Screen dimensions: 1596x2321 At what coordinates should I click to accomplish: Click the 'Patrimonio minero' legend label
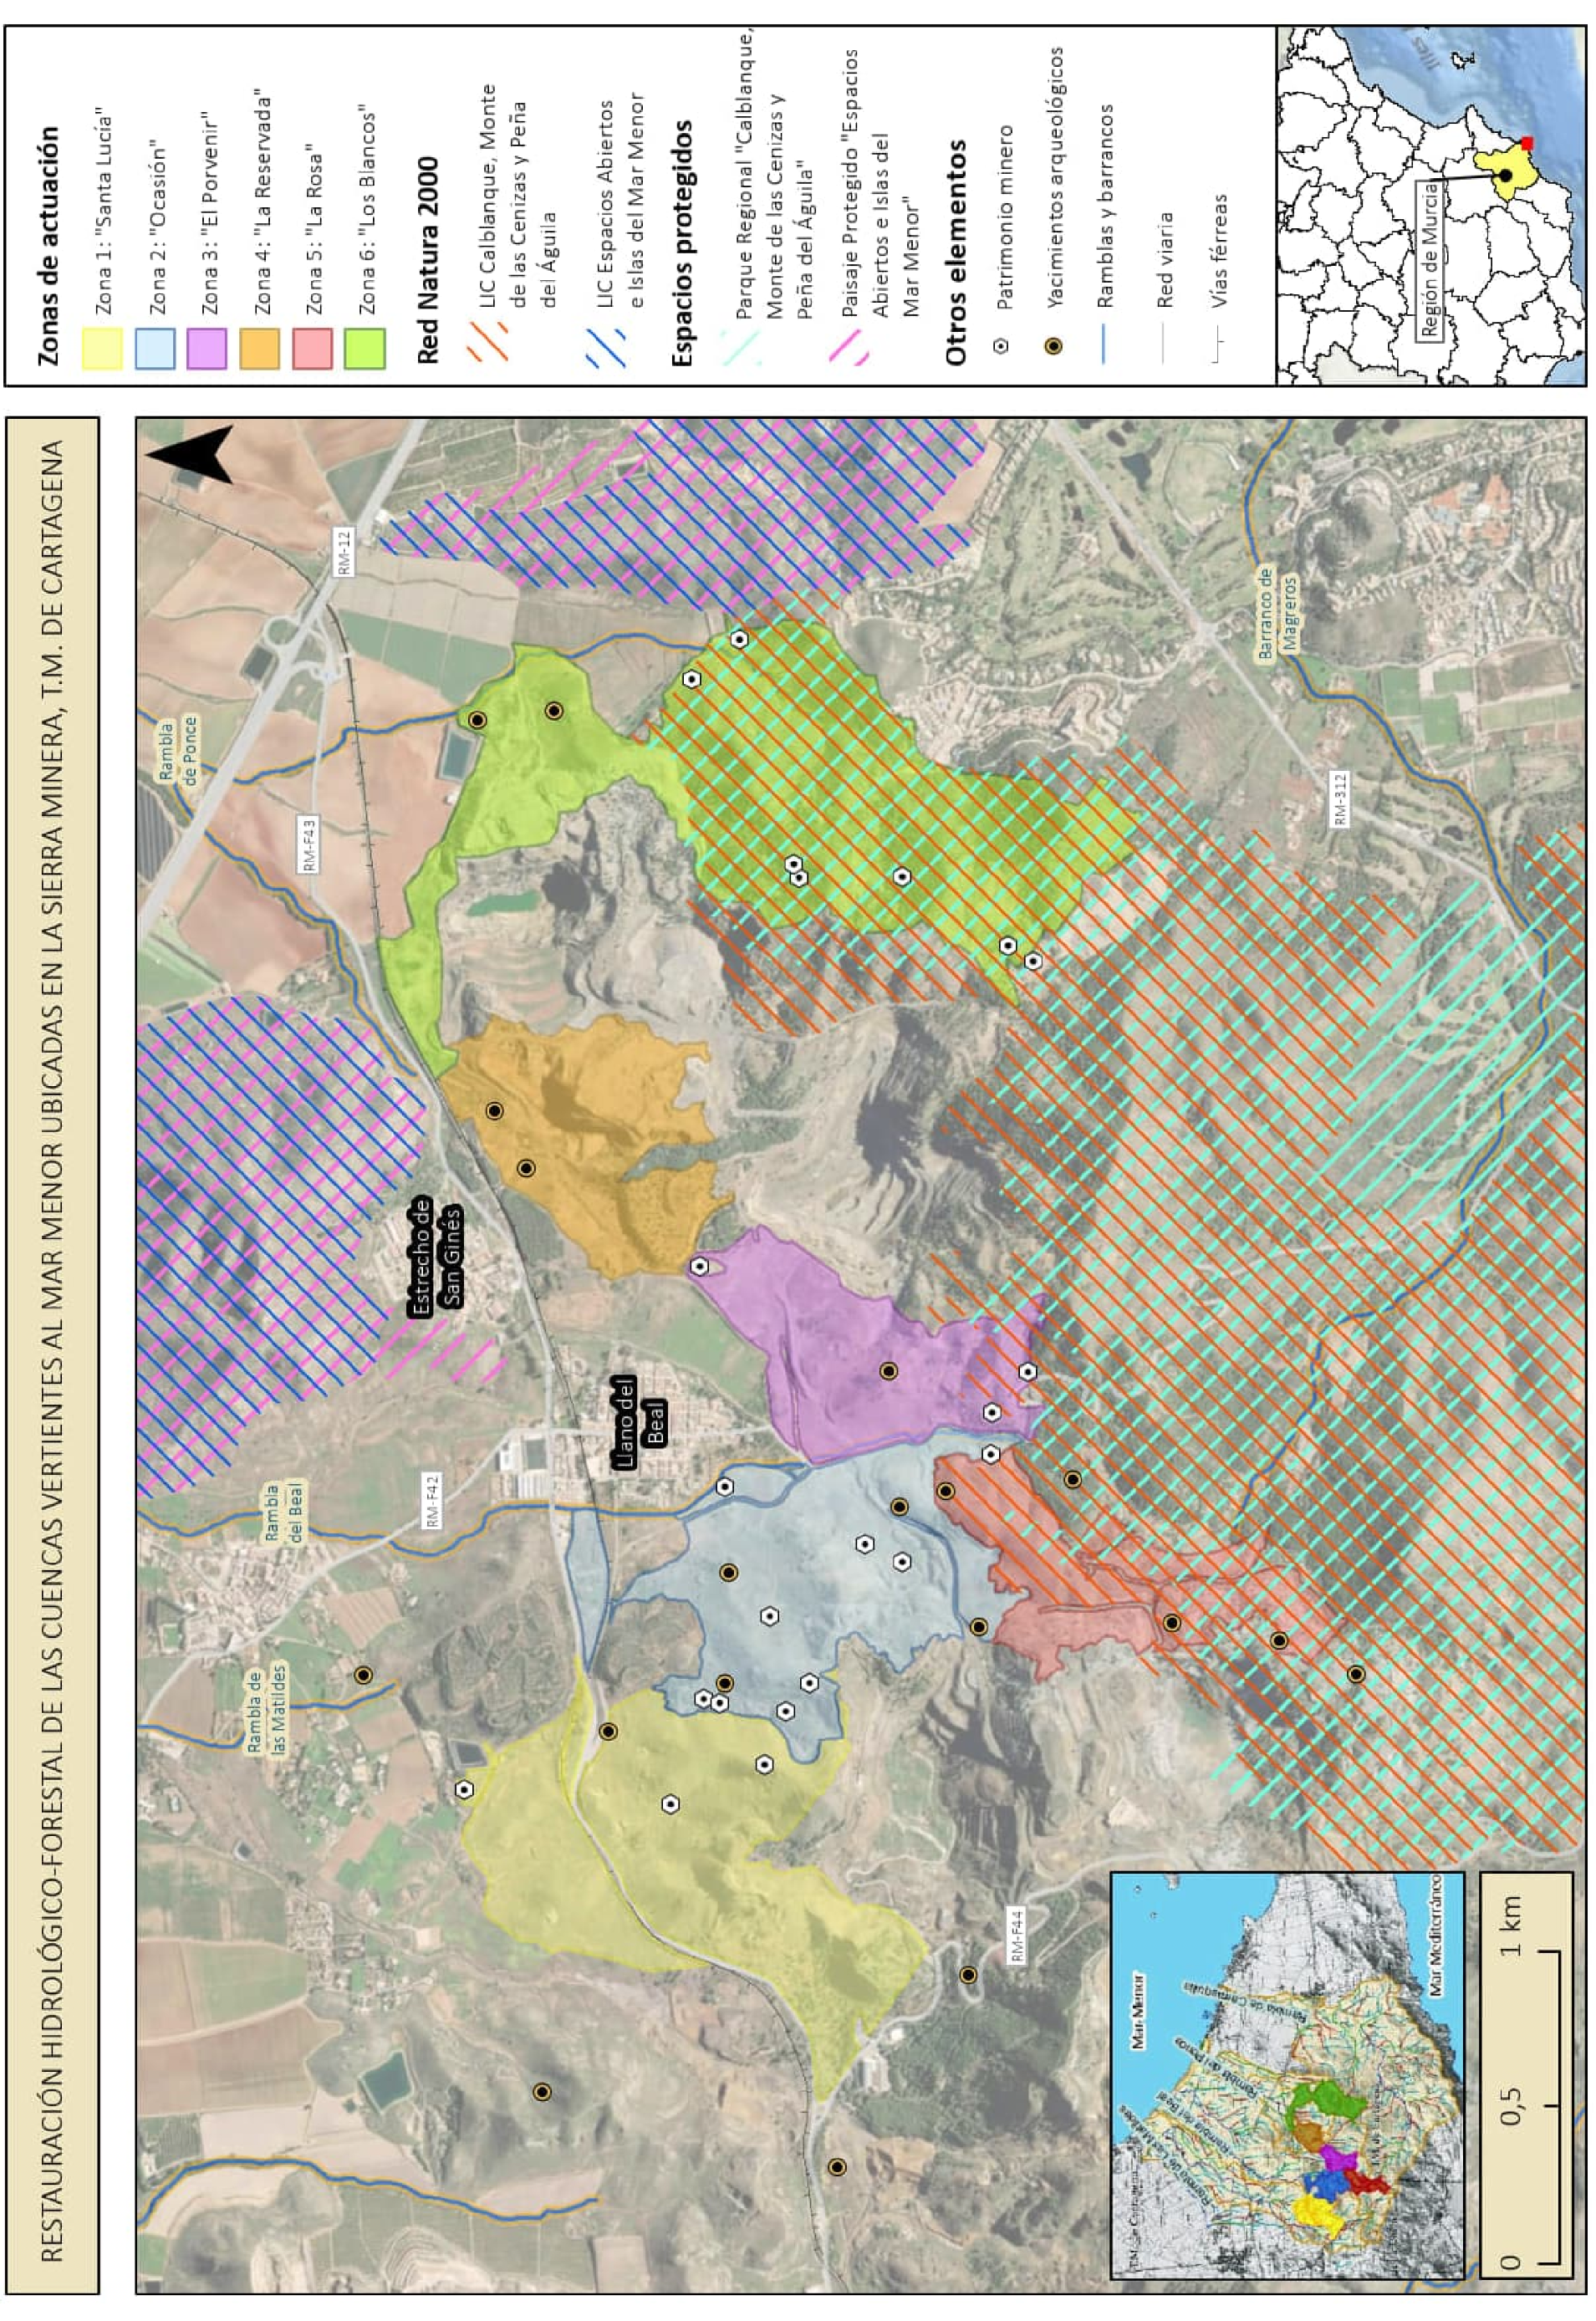point(1004,216)
